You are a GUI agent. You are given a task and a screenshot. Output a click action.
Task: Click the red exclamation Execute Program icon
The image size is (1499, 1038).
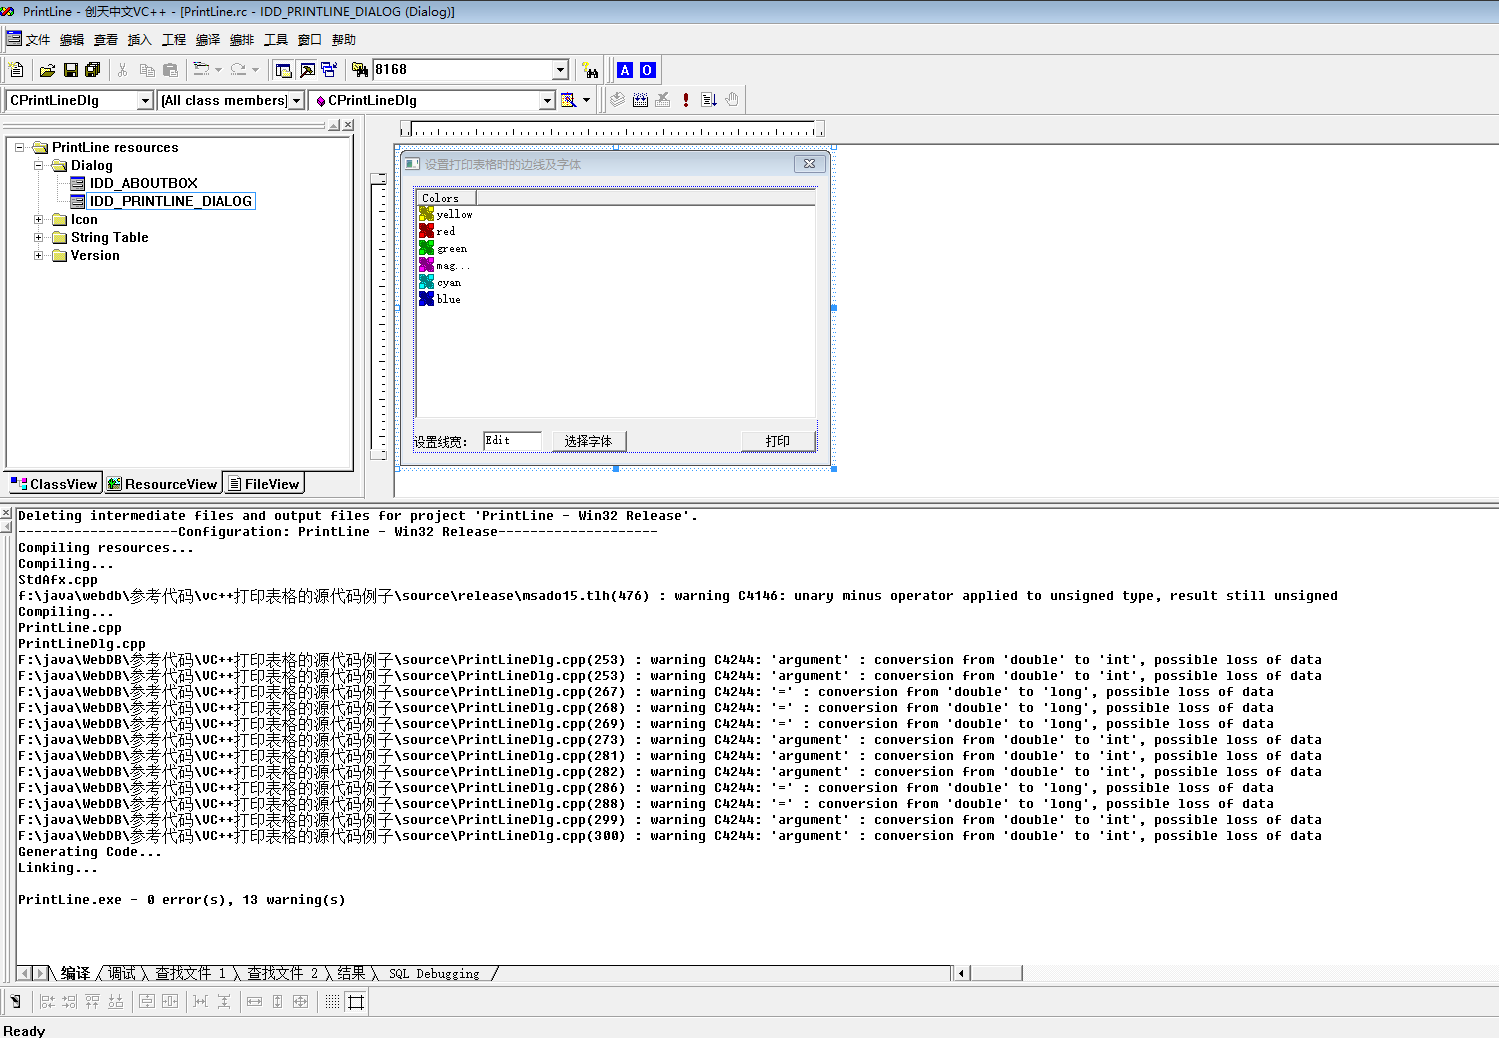[686, 100]
